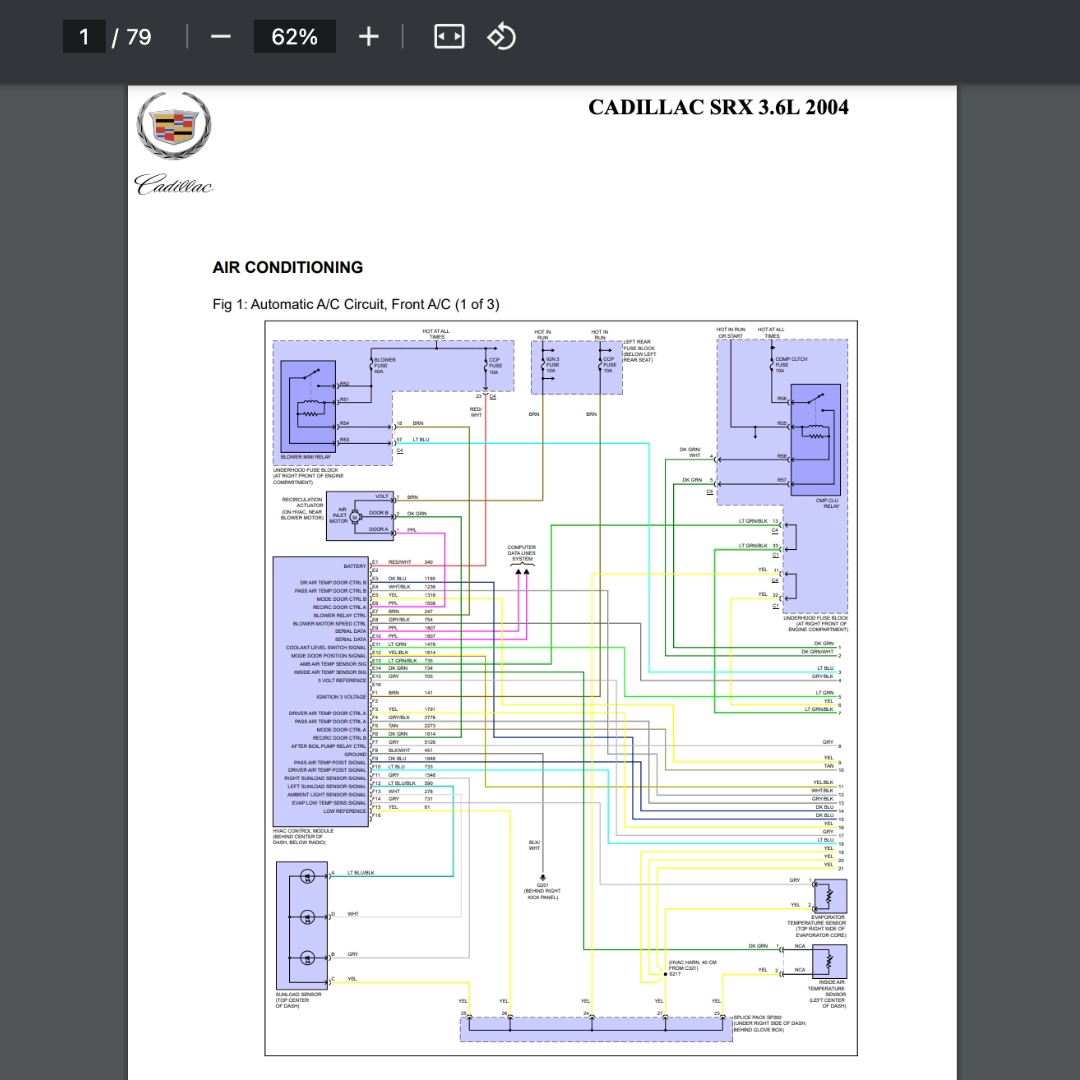Screen dimensions: 1080x1080
Task: Click the 'S217' splice label
Action: pos(674,974)
